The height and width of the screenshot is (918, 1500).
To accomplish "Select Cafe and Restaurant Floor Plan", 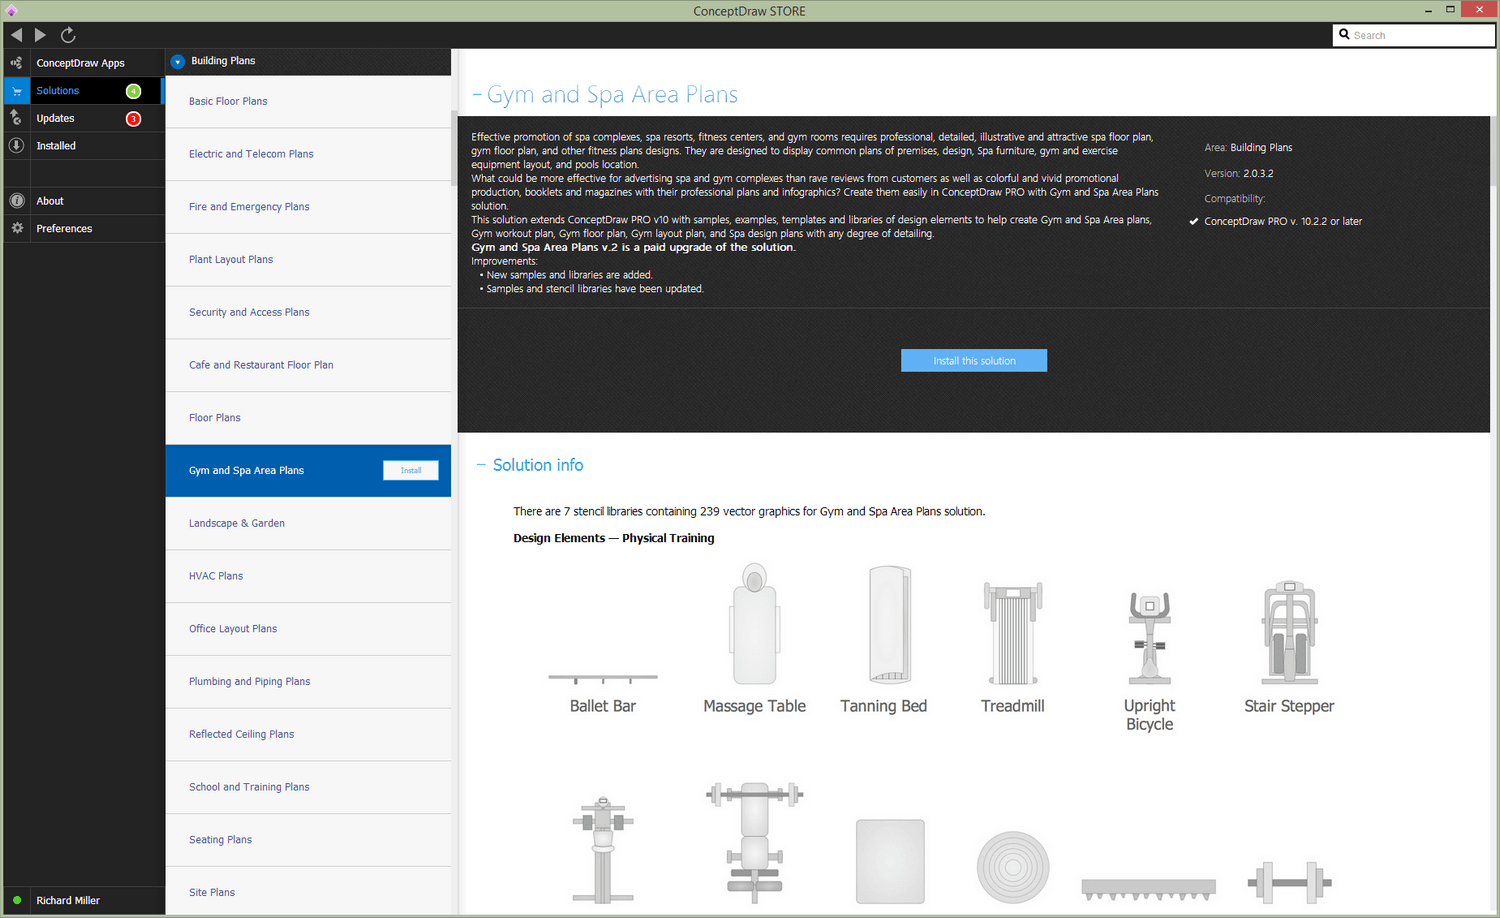I will 308,365.
